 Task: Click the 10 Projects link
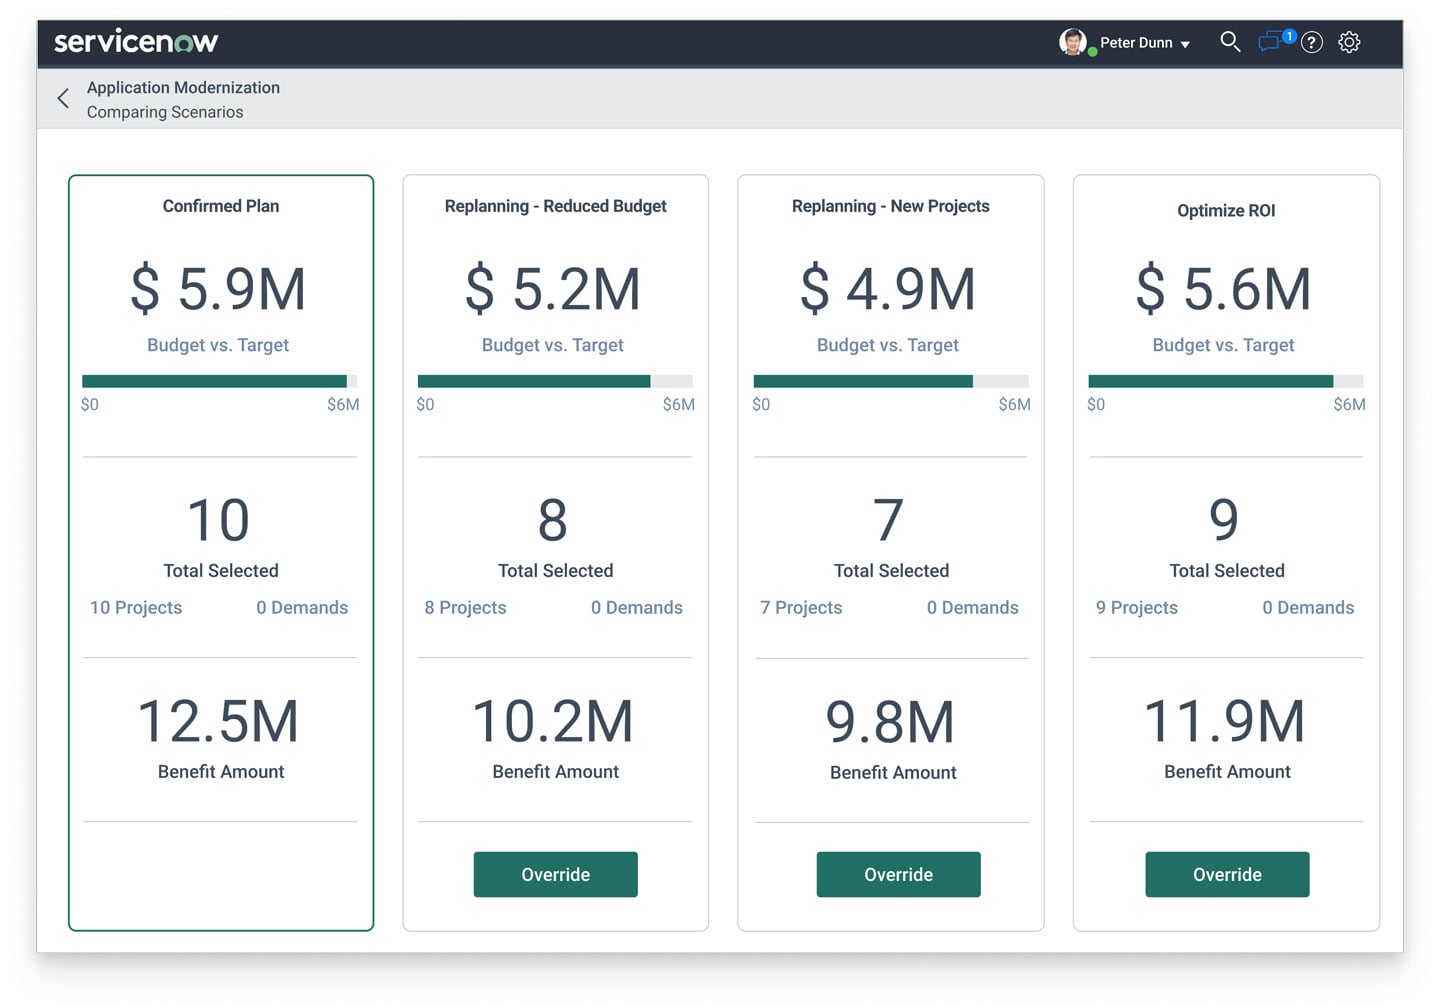tap(136, 607)
